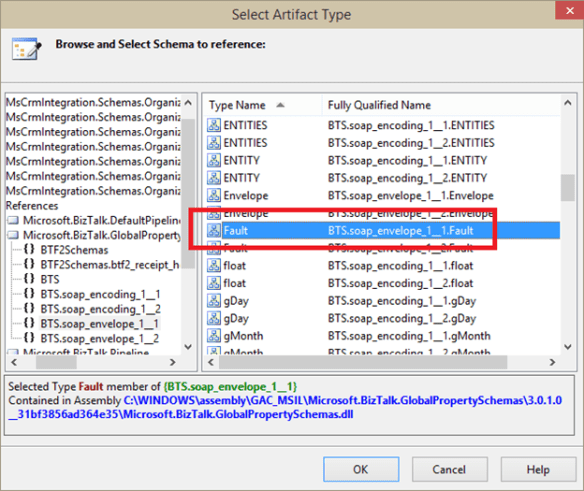
Task: Click the up arrow of tree panel scrollbar
Action: coord(188,102)
